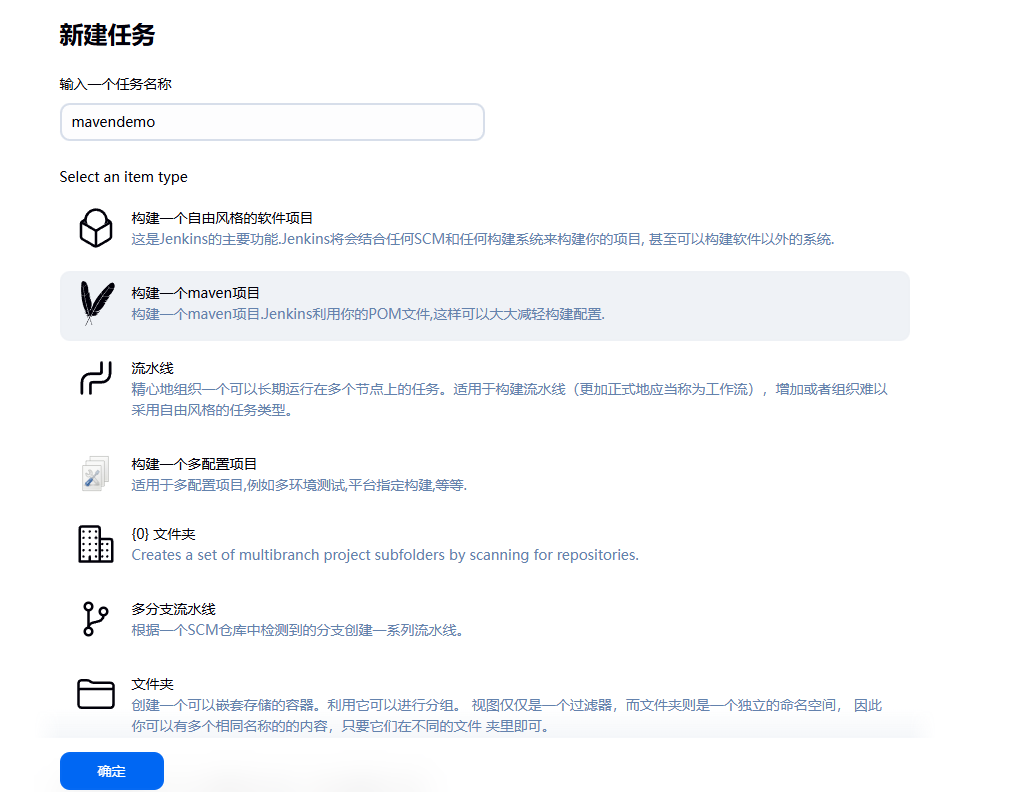Select the 流水线 item title
1034x792 pixels.
[x=152, y=369]
